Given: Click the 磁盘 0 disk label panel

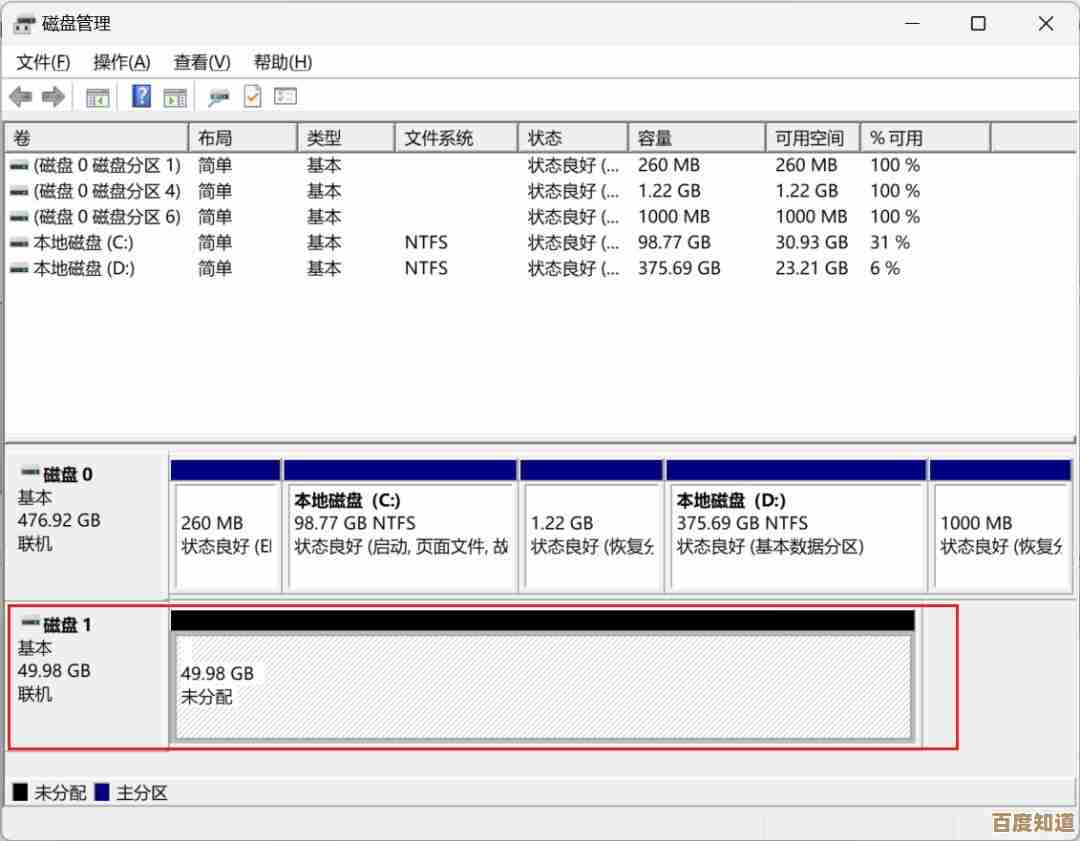Looking at the screenshot, I should click(87, 525).
